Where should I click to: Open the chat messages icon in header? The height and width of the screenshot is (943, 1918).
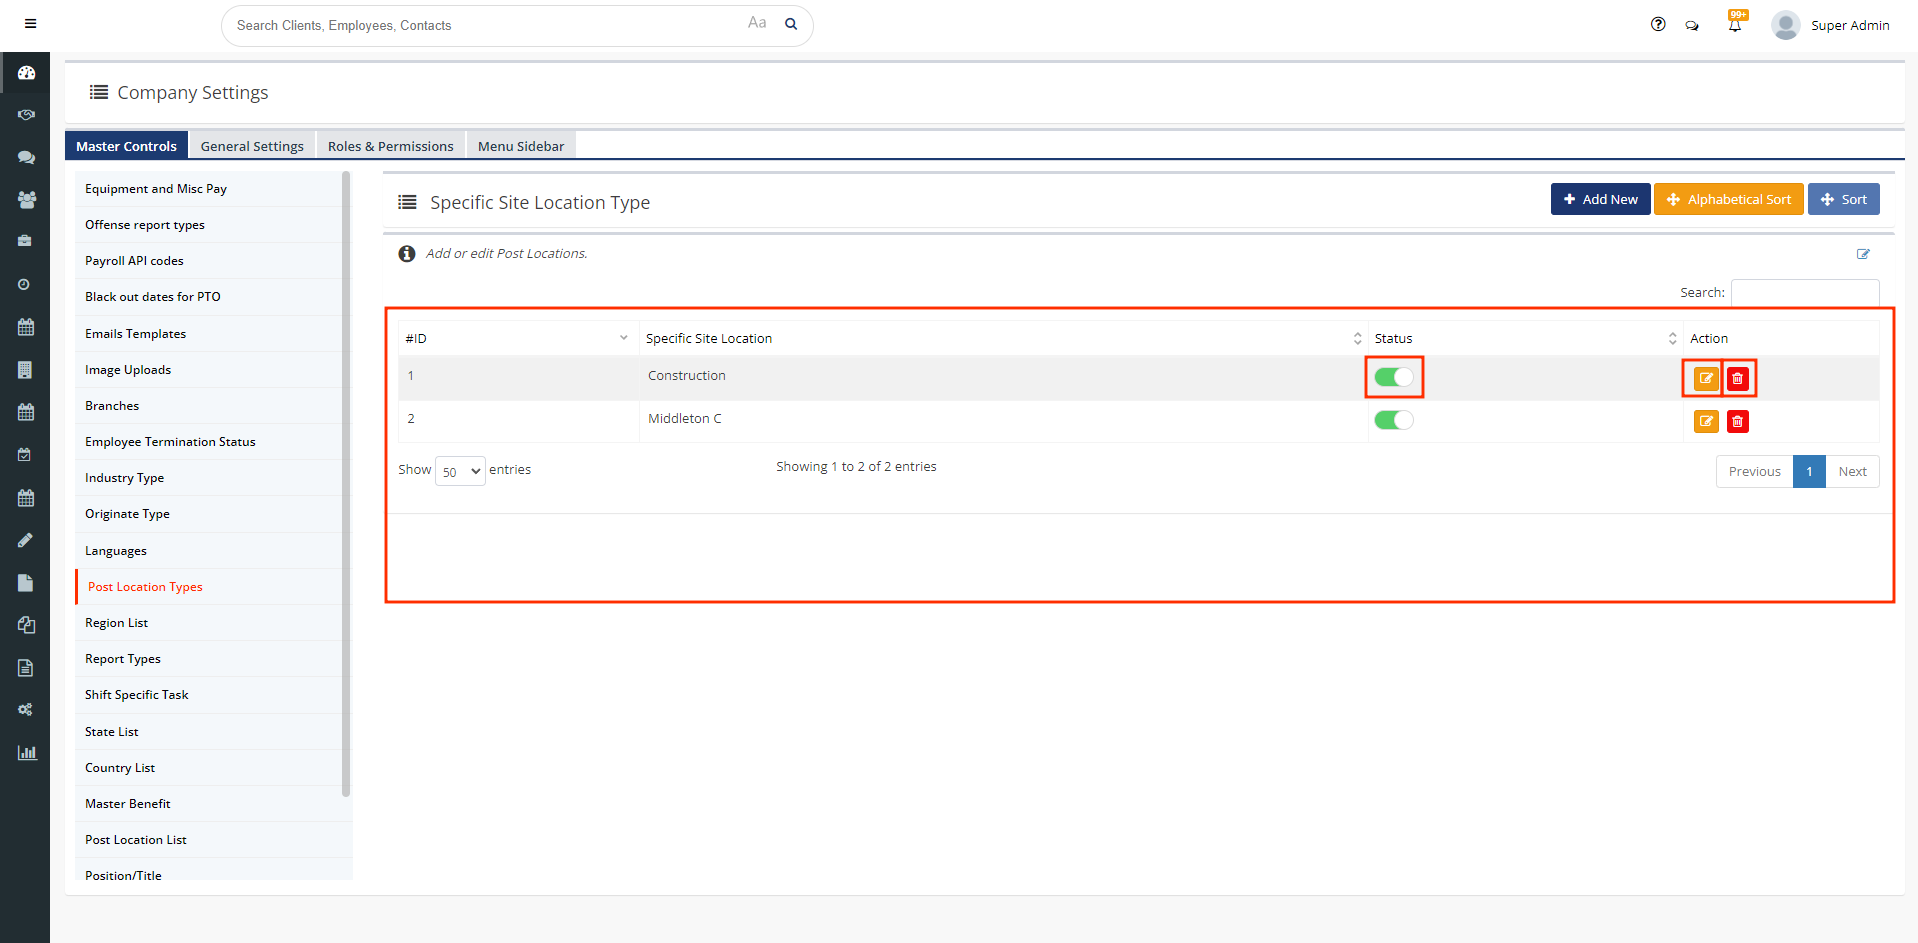point(1692,26)
